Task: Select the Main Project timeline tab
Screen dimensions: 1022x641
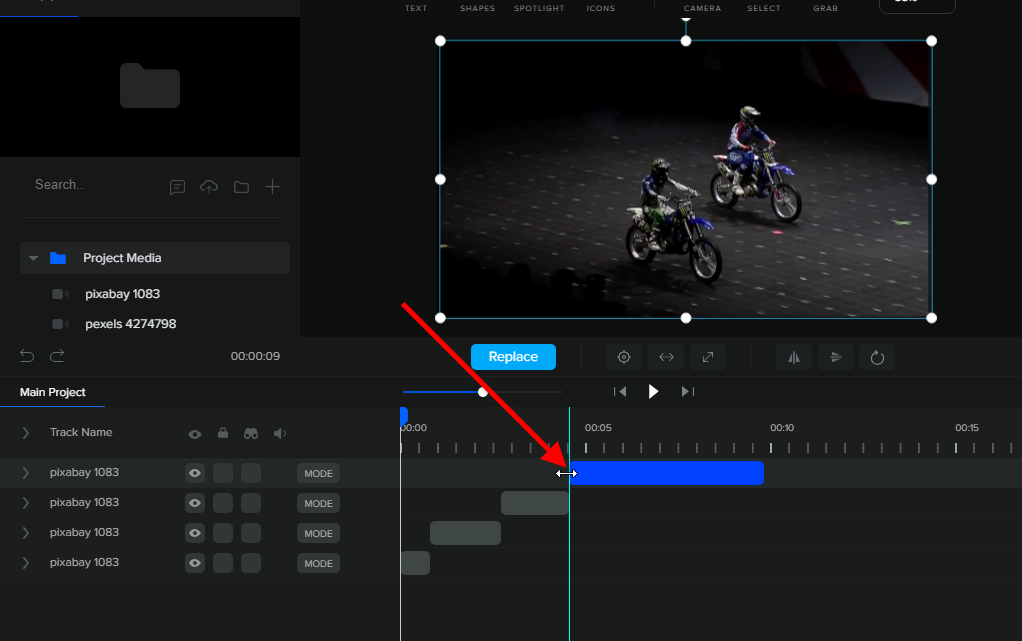Action: click(53, 393)
